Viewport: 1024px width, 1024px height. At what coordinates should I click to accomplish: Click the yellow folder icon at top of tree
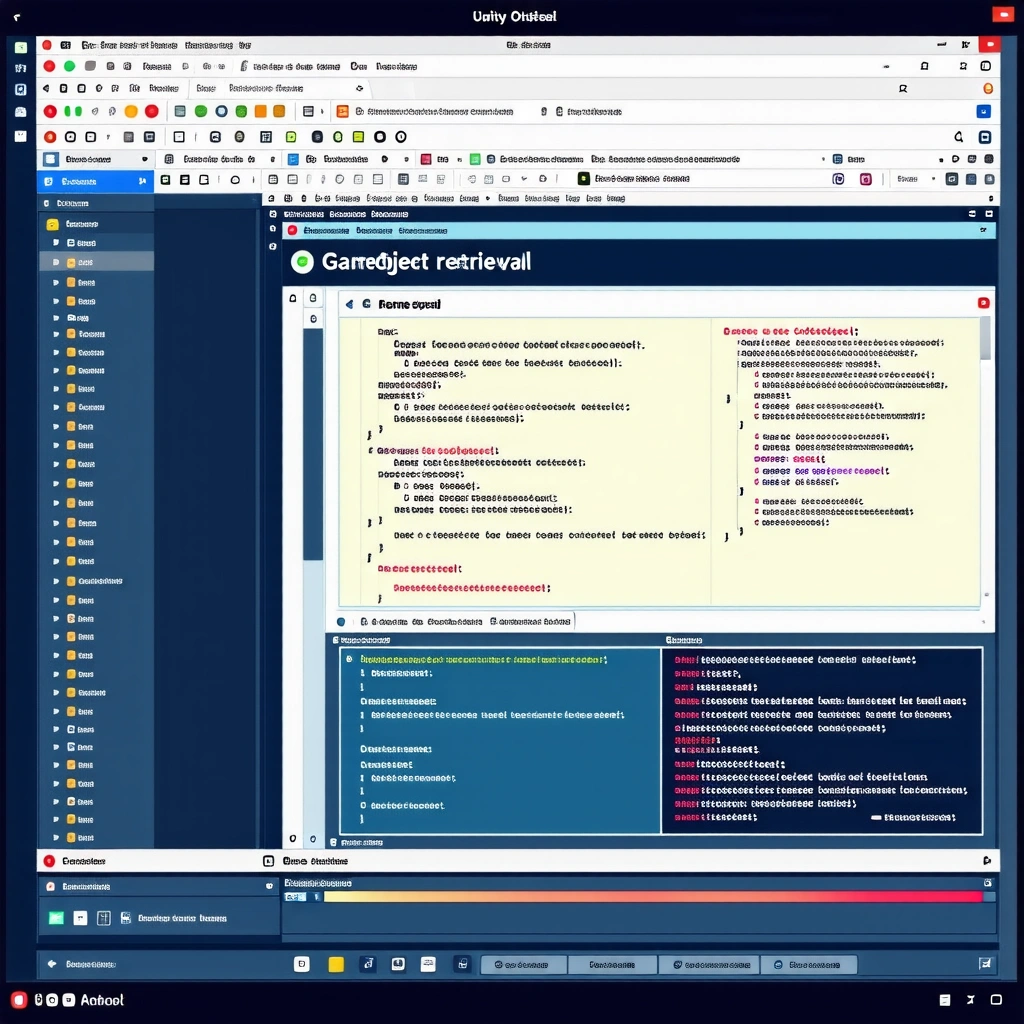53,225
